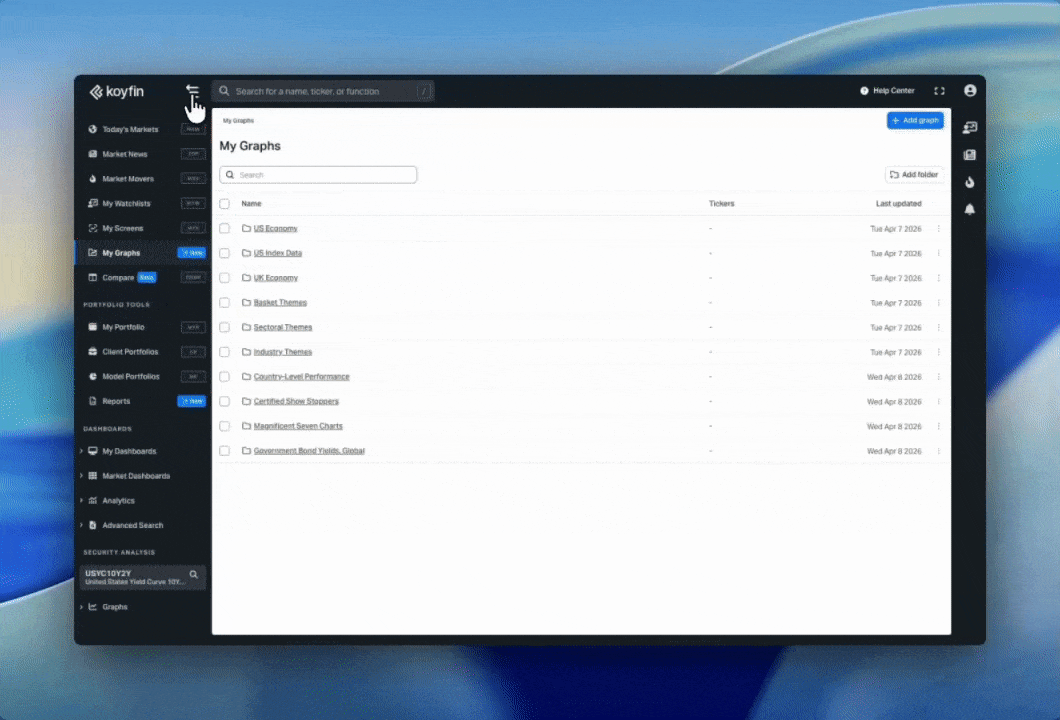Click the search icon beside USYC10Y2Y
This screenshot has height=720, width=1060.
coord(194,575)
